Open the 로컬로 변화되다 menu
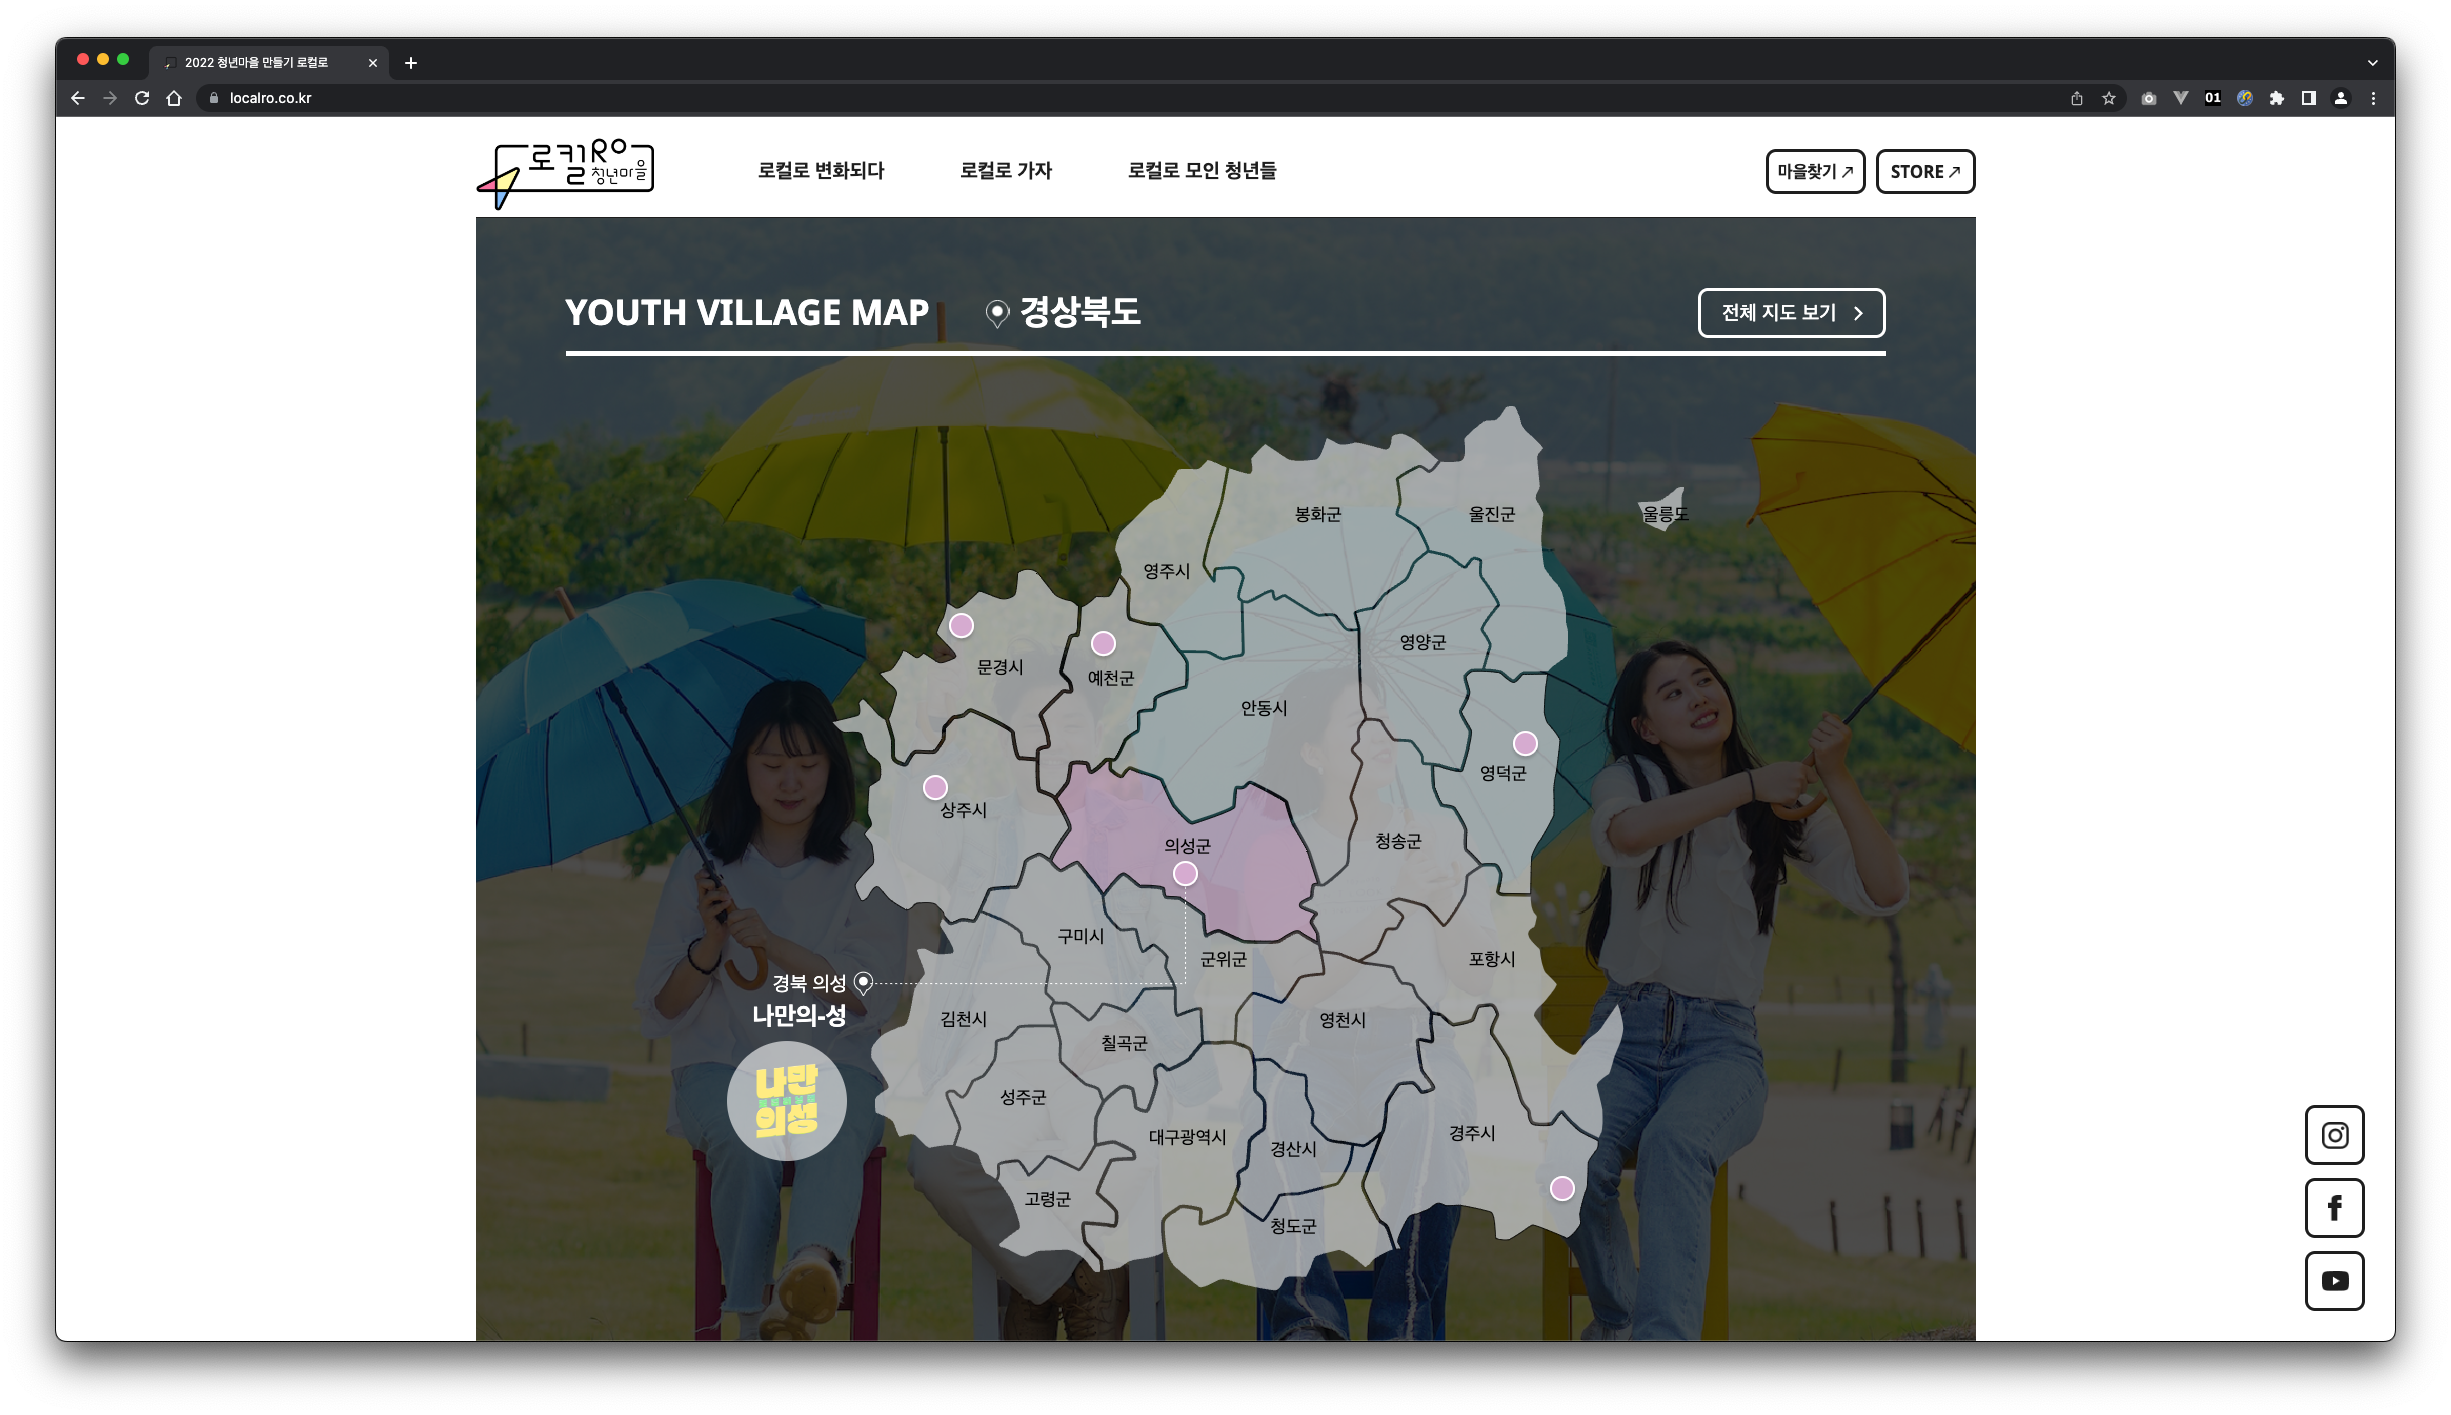Viewport: 2451px width, 1415px height. pyautogui.click(x=821, y=171)
